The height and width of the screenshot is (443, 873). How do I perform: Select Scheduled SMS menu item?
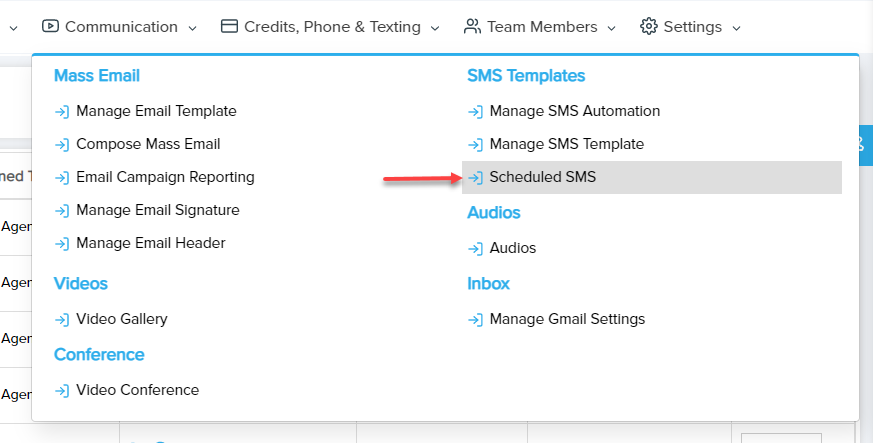point(542,177)
